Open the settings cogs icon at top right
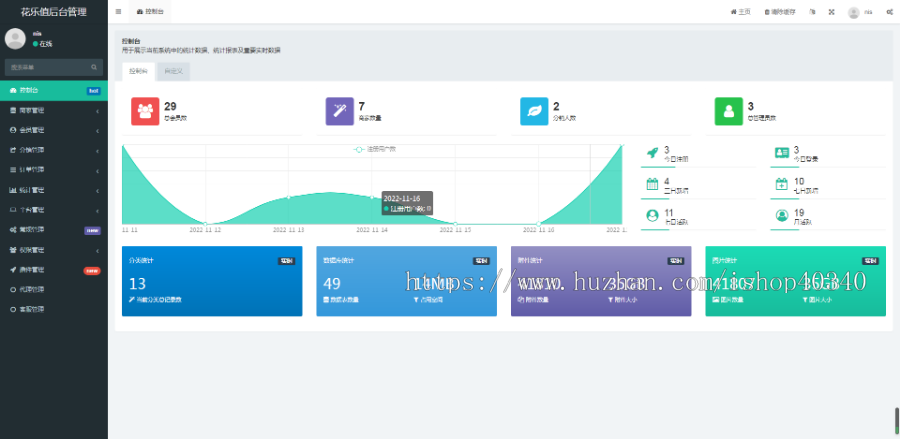Image resolution: width=900 pixels, height=439 pixels. pos(889,11)
